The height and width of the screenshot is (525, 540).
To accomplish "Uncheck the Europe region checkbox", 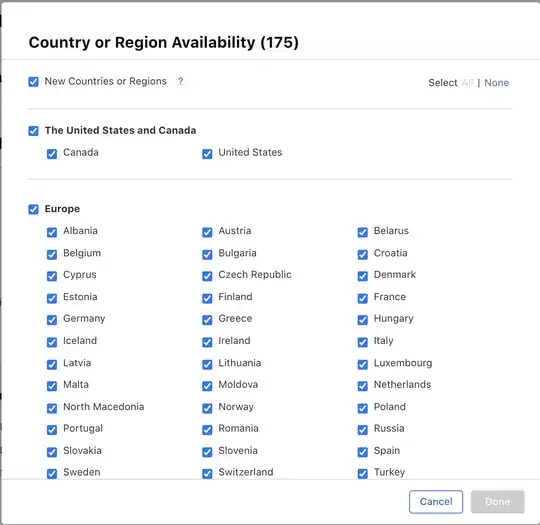I will click(33, 209).
